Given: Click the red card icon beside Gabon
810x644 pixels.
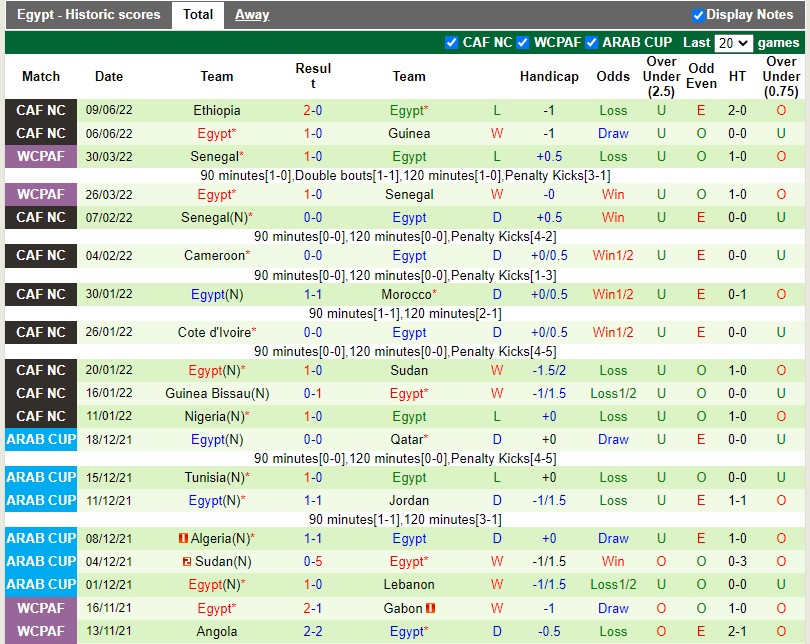Looking at the screenshot, I should coord(430,608).
